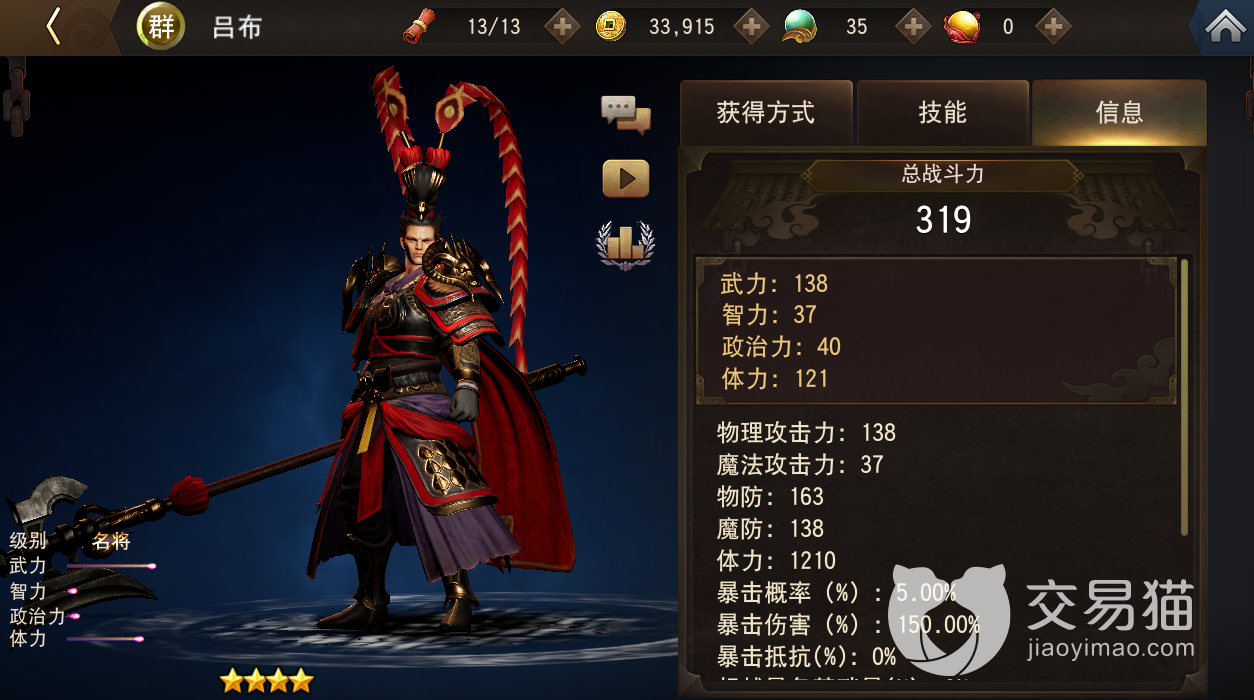This screenshot has height=700, width=1254.
Task: Tap the gold coin currency icon
Action: [610, 27]
